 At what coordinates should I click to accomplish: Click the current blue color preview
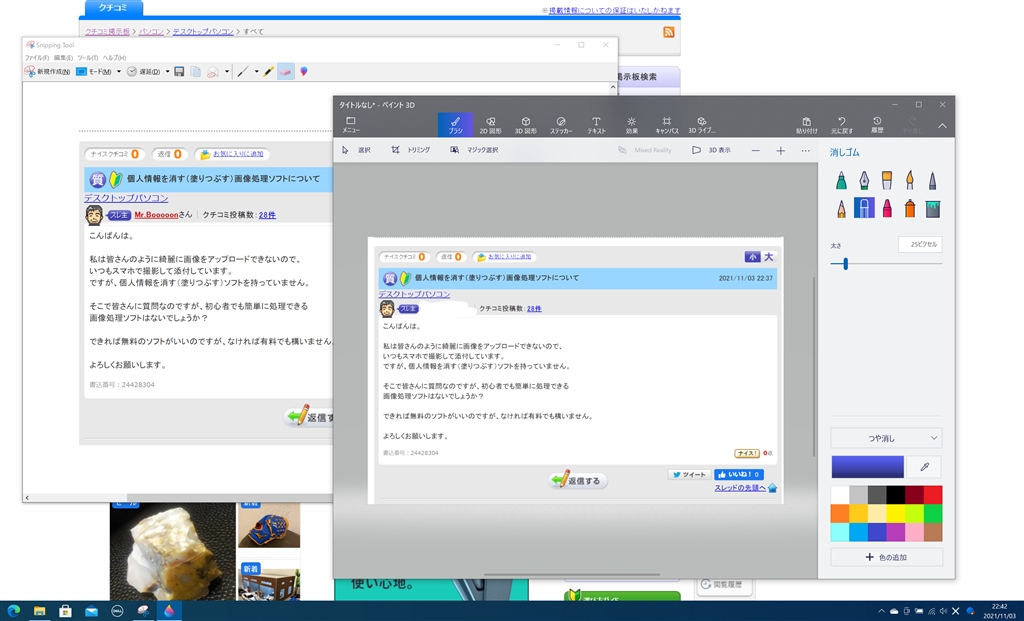click(867, 467)
